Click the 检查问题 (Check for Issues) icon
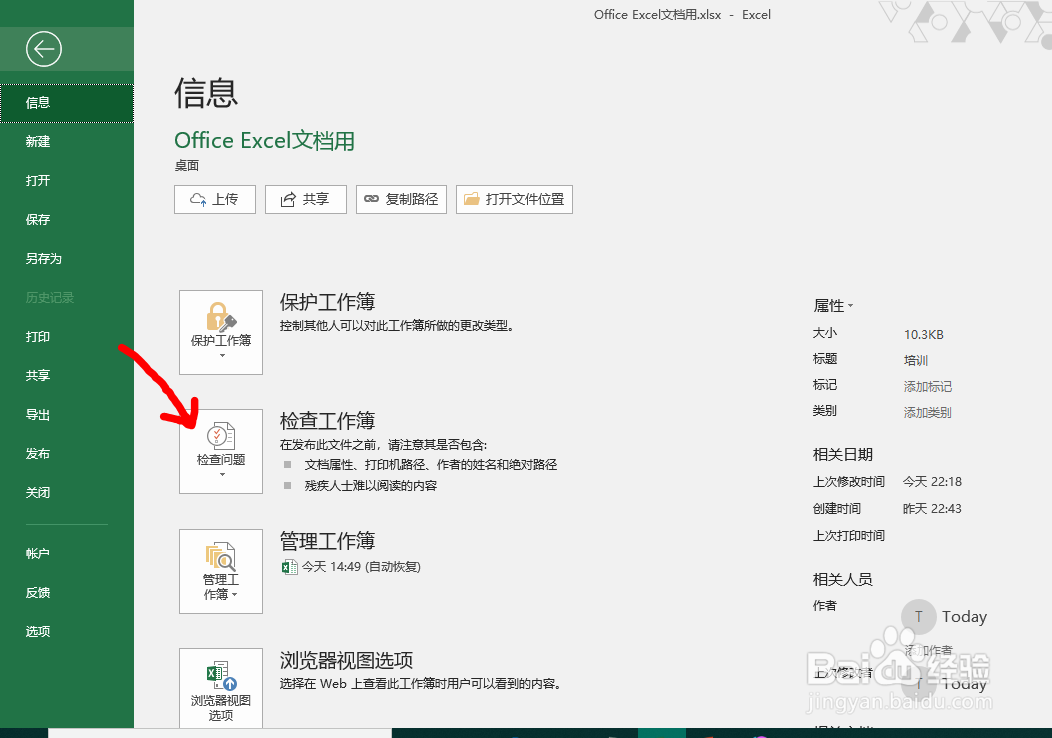Screen dimensions: 1052x738 (x=220, y=440)
